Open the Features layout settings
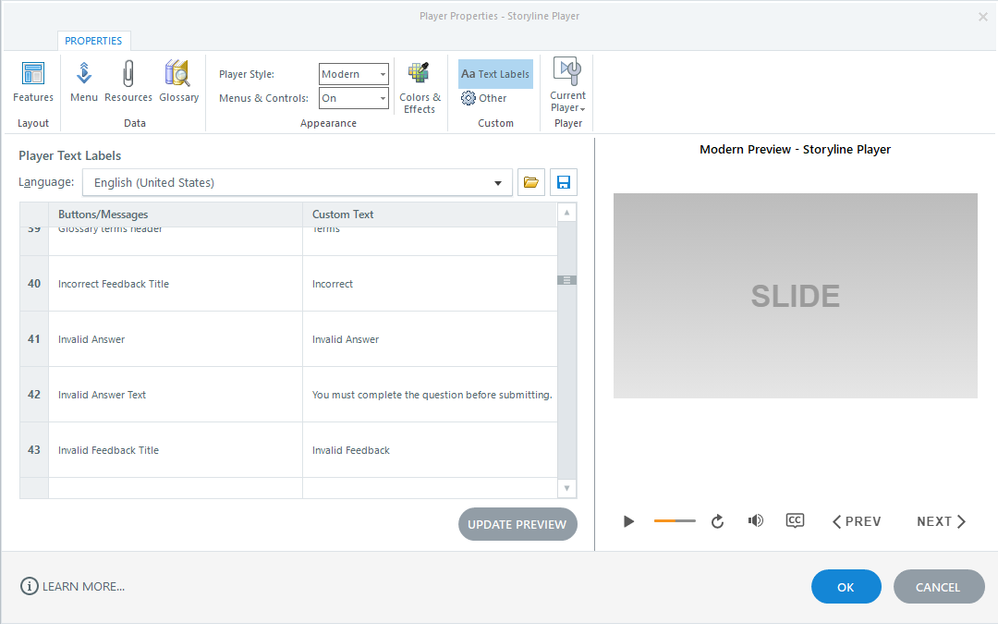The height and width of the screenshot is (624, 998). [x=33, y=82]
